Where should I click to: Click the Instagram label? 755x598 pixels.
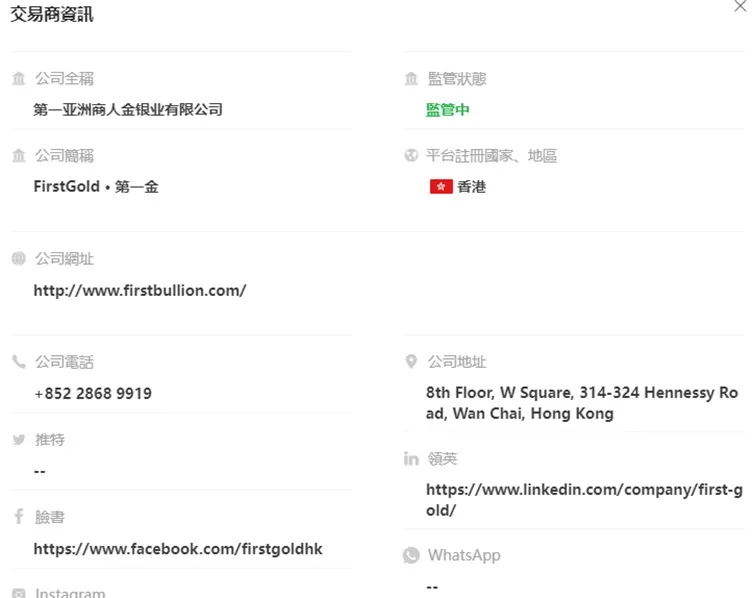[70, 593]
